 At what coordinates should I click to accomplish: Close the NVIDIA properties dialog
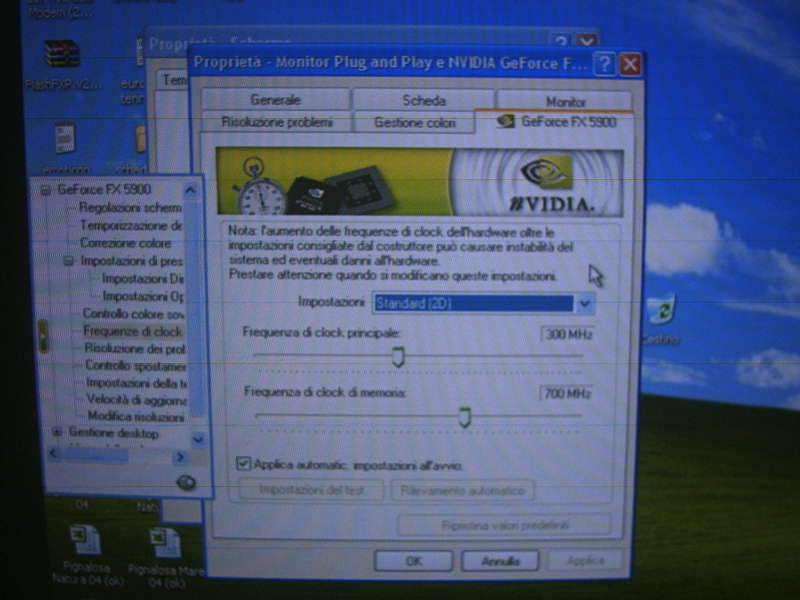(630, 65)
